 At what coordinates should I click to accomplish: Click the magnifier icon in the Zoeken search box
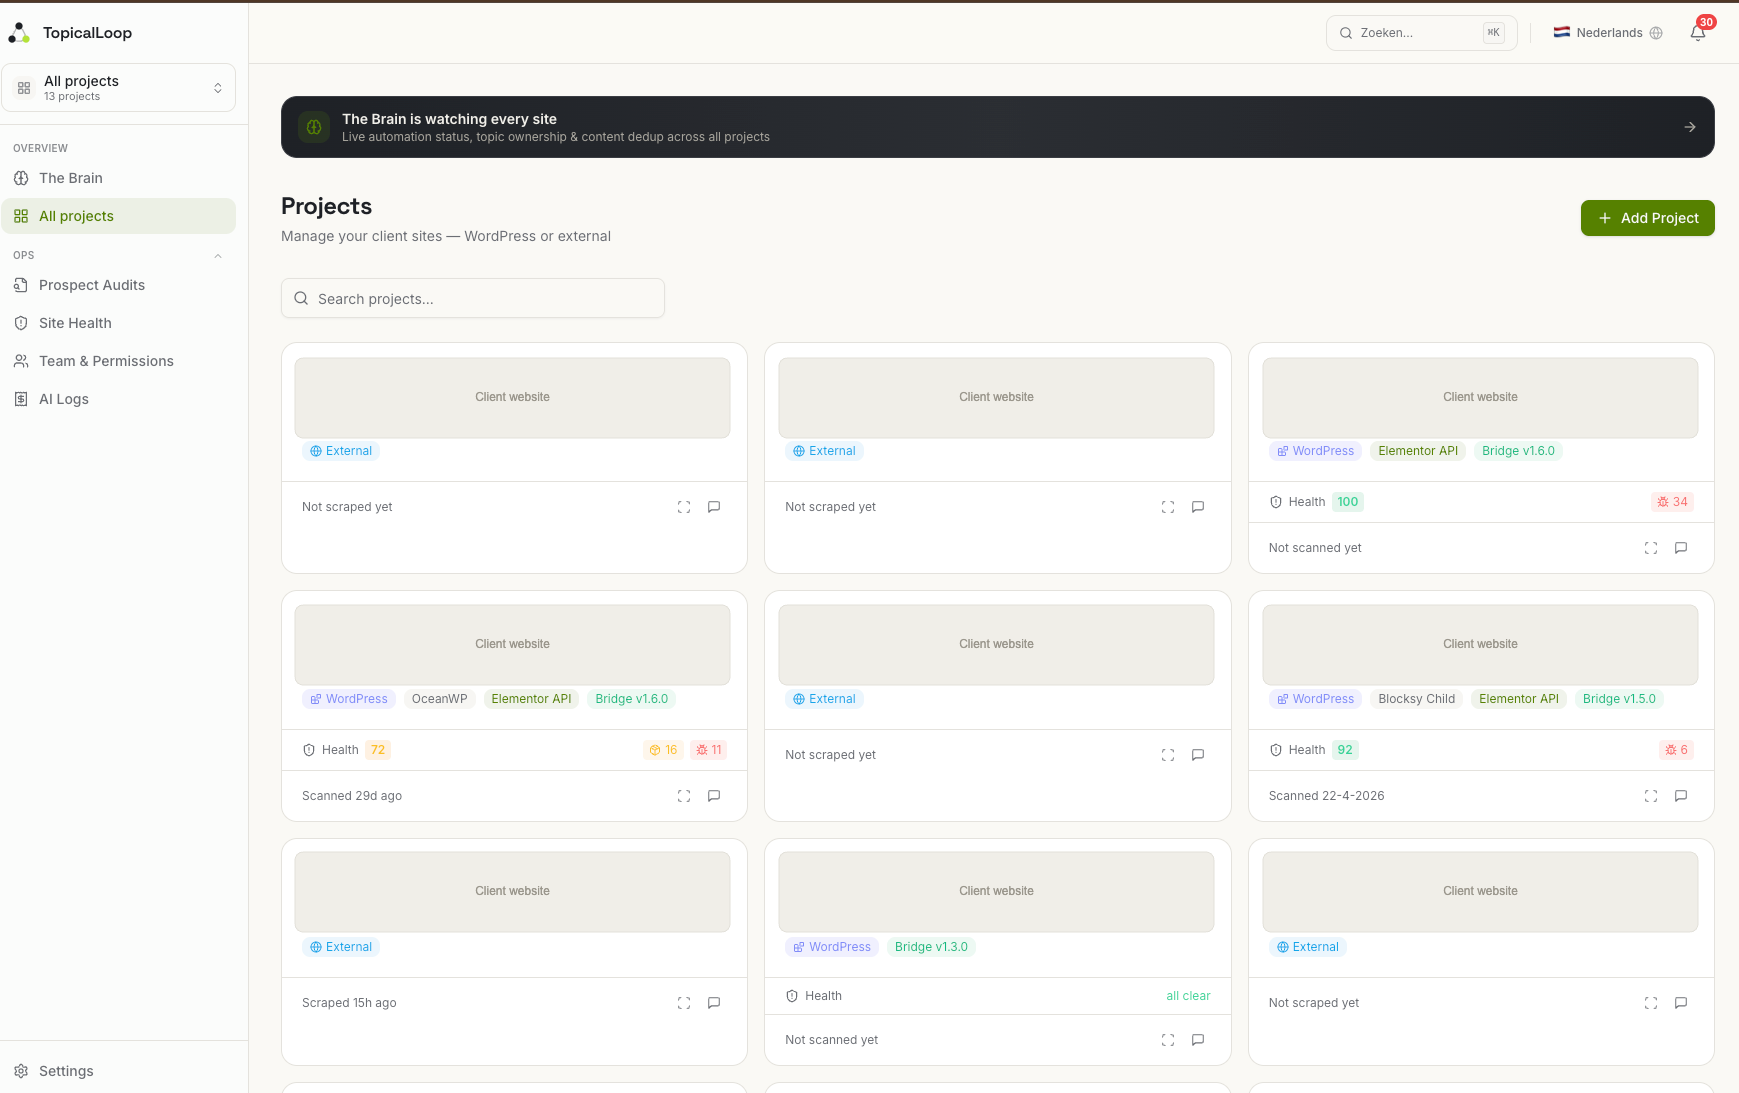[x=1346, y=33]
